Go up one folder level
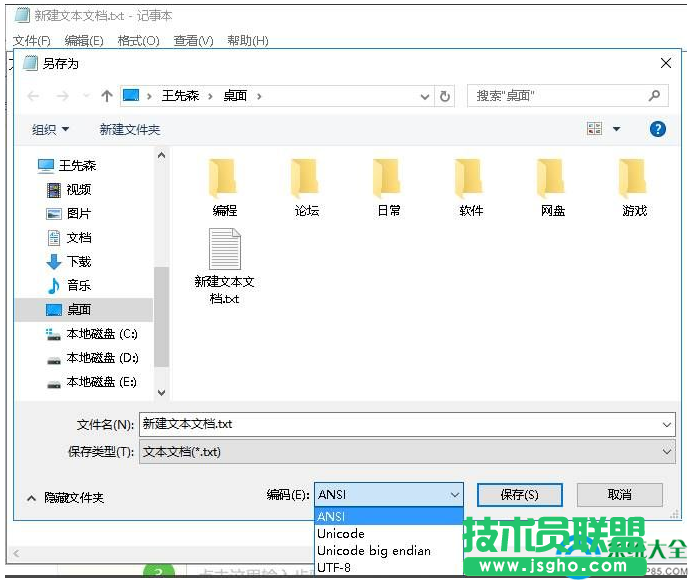 click(x=106, y=96)
